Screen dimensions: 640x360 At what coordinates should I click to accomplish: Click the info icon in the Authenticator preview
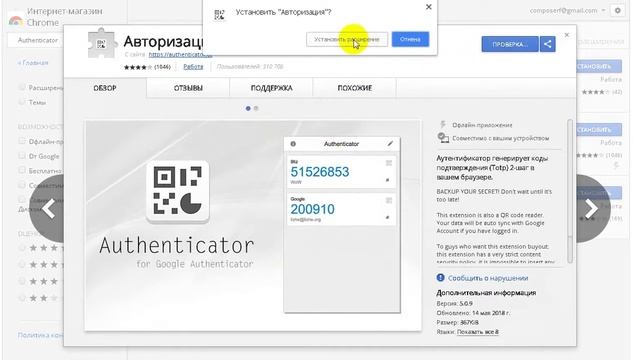click(293, 144)
